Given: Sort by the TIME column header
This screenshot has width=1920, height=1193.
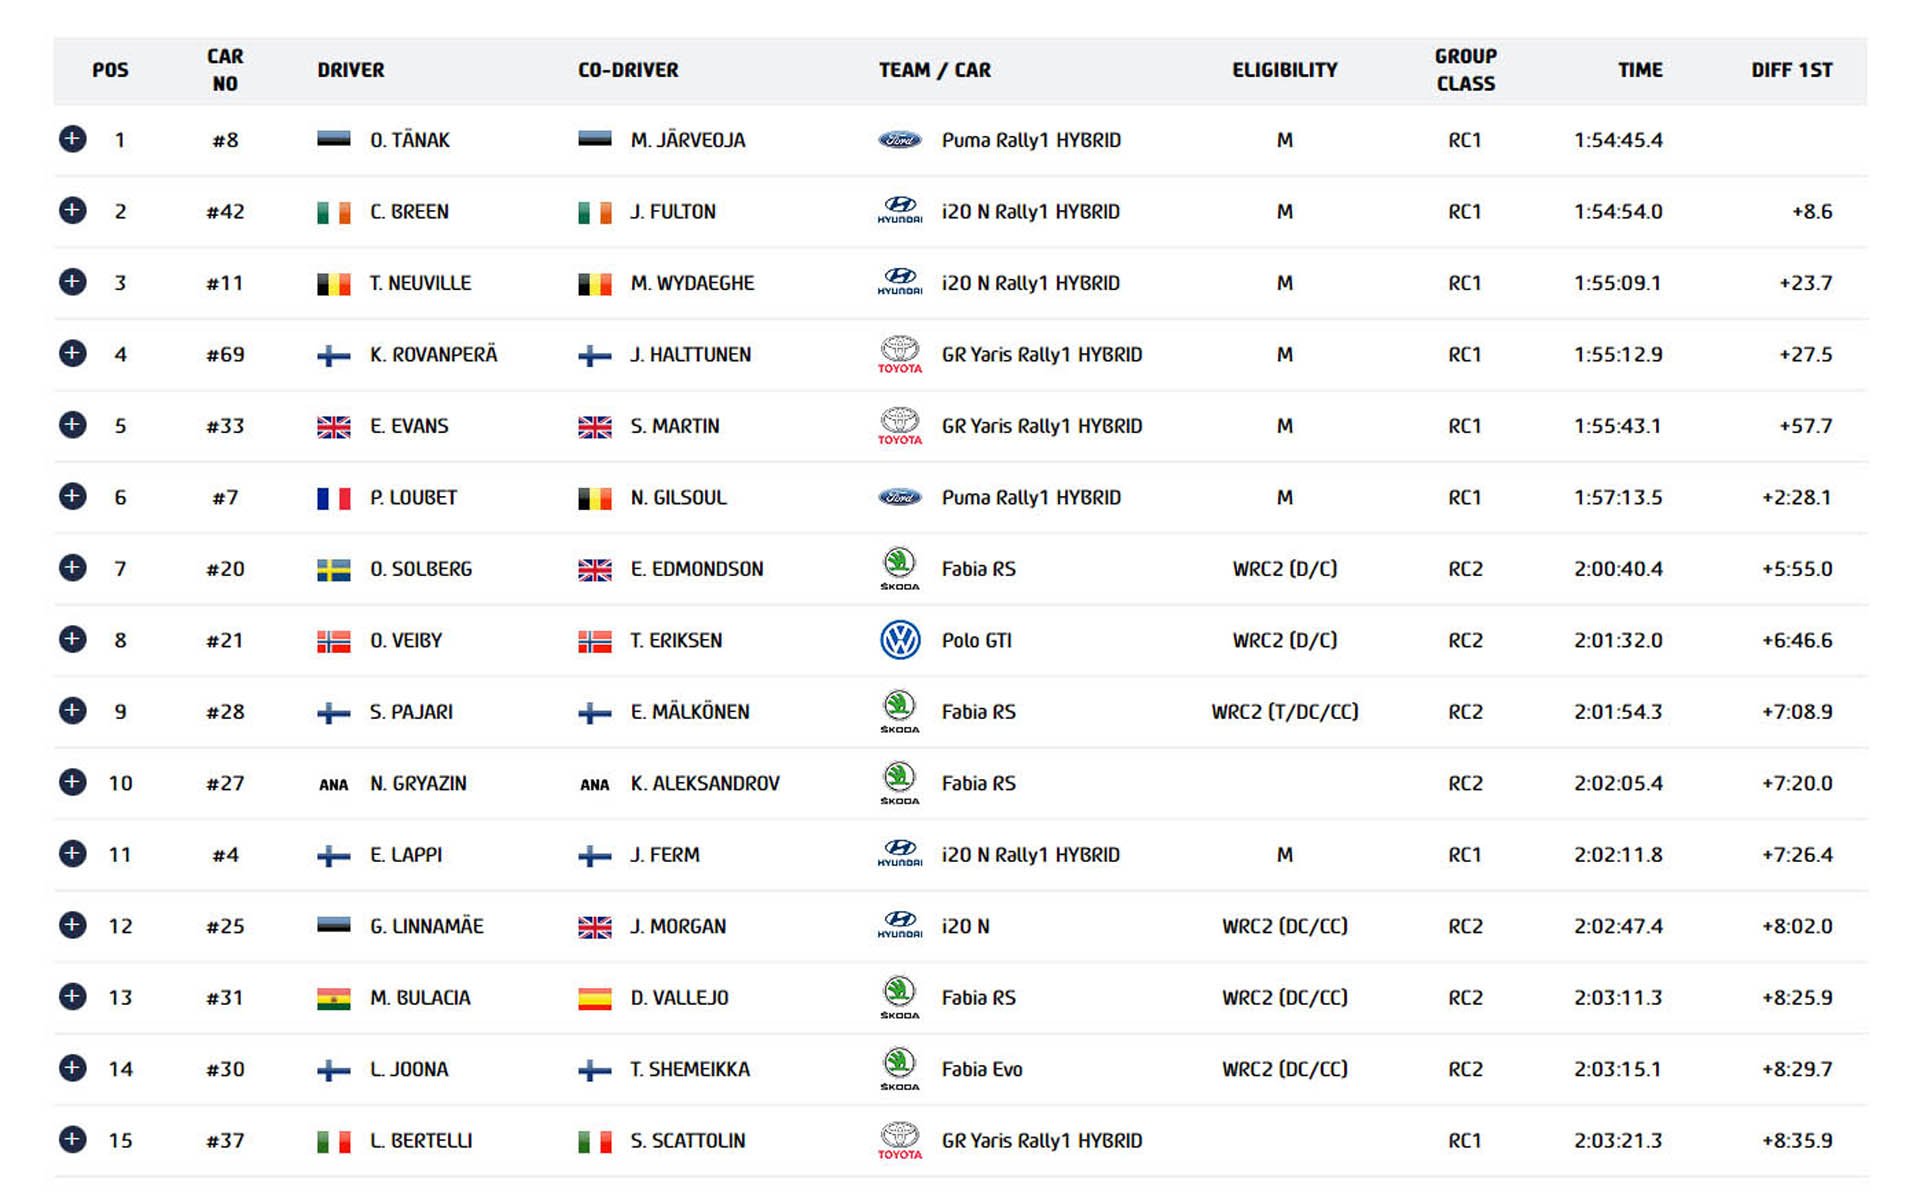Looking at the screenshot, I should click(1640, 70).
